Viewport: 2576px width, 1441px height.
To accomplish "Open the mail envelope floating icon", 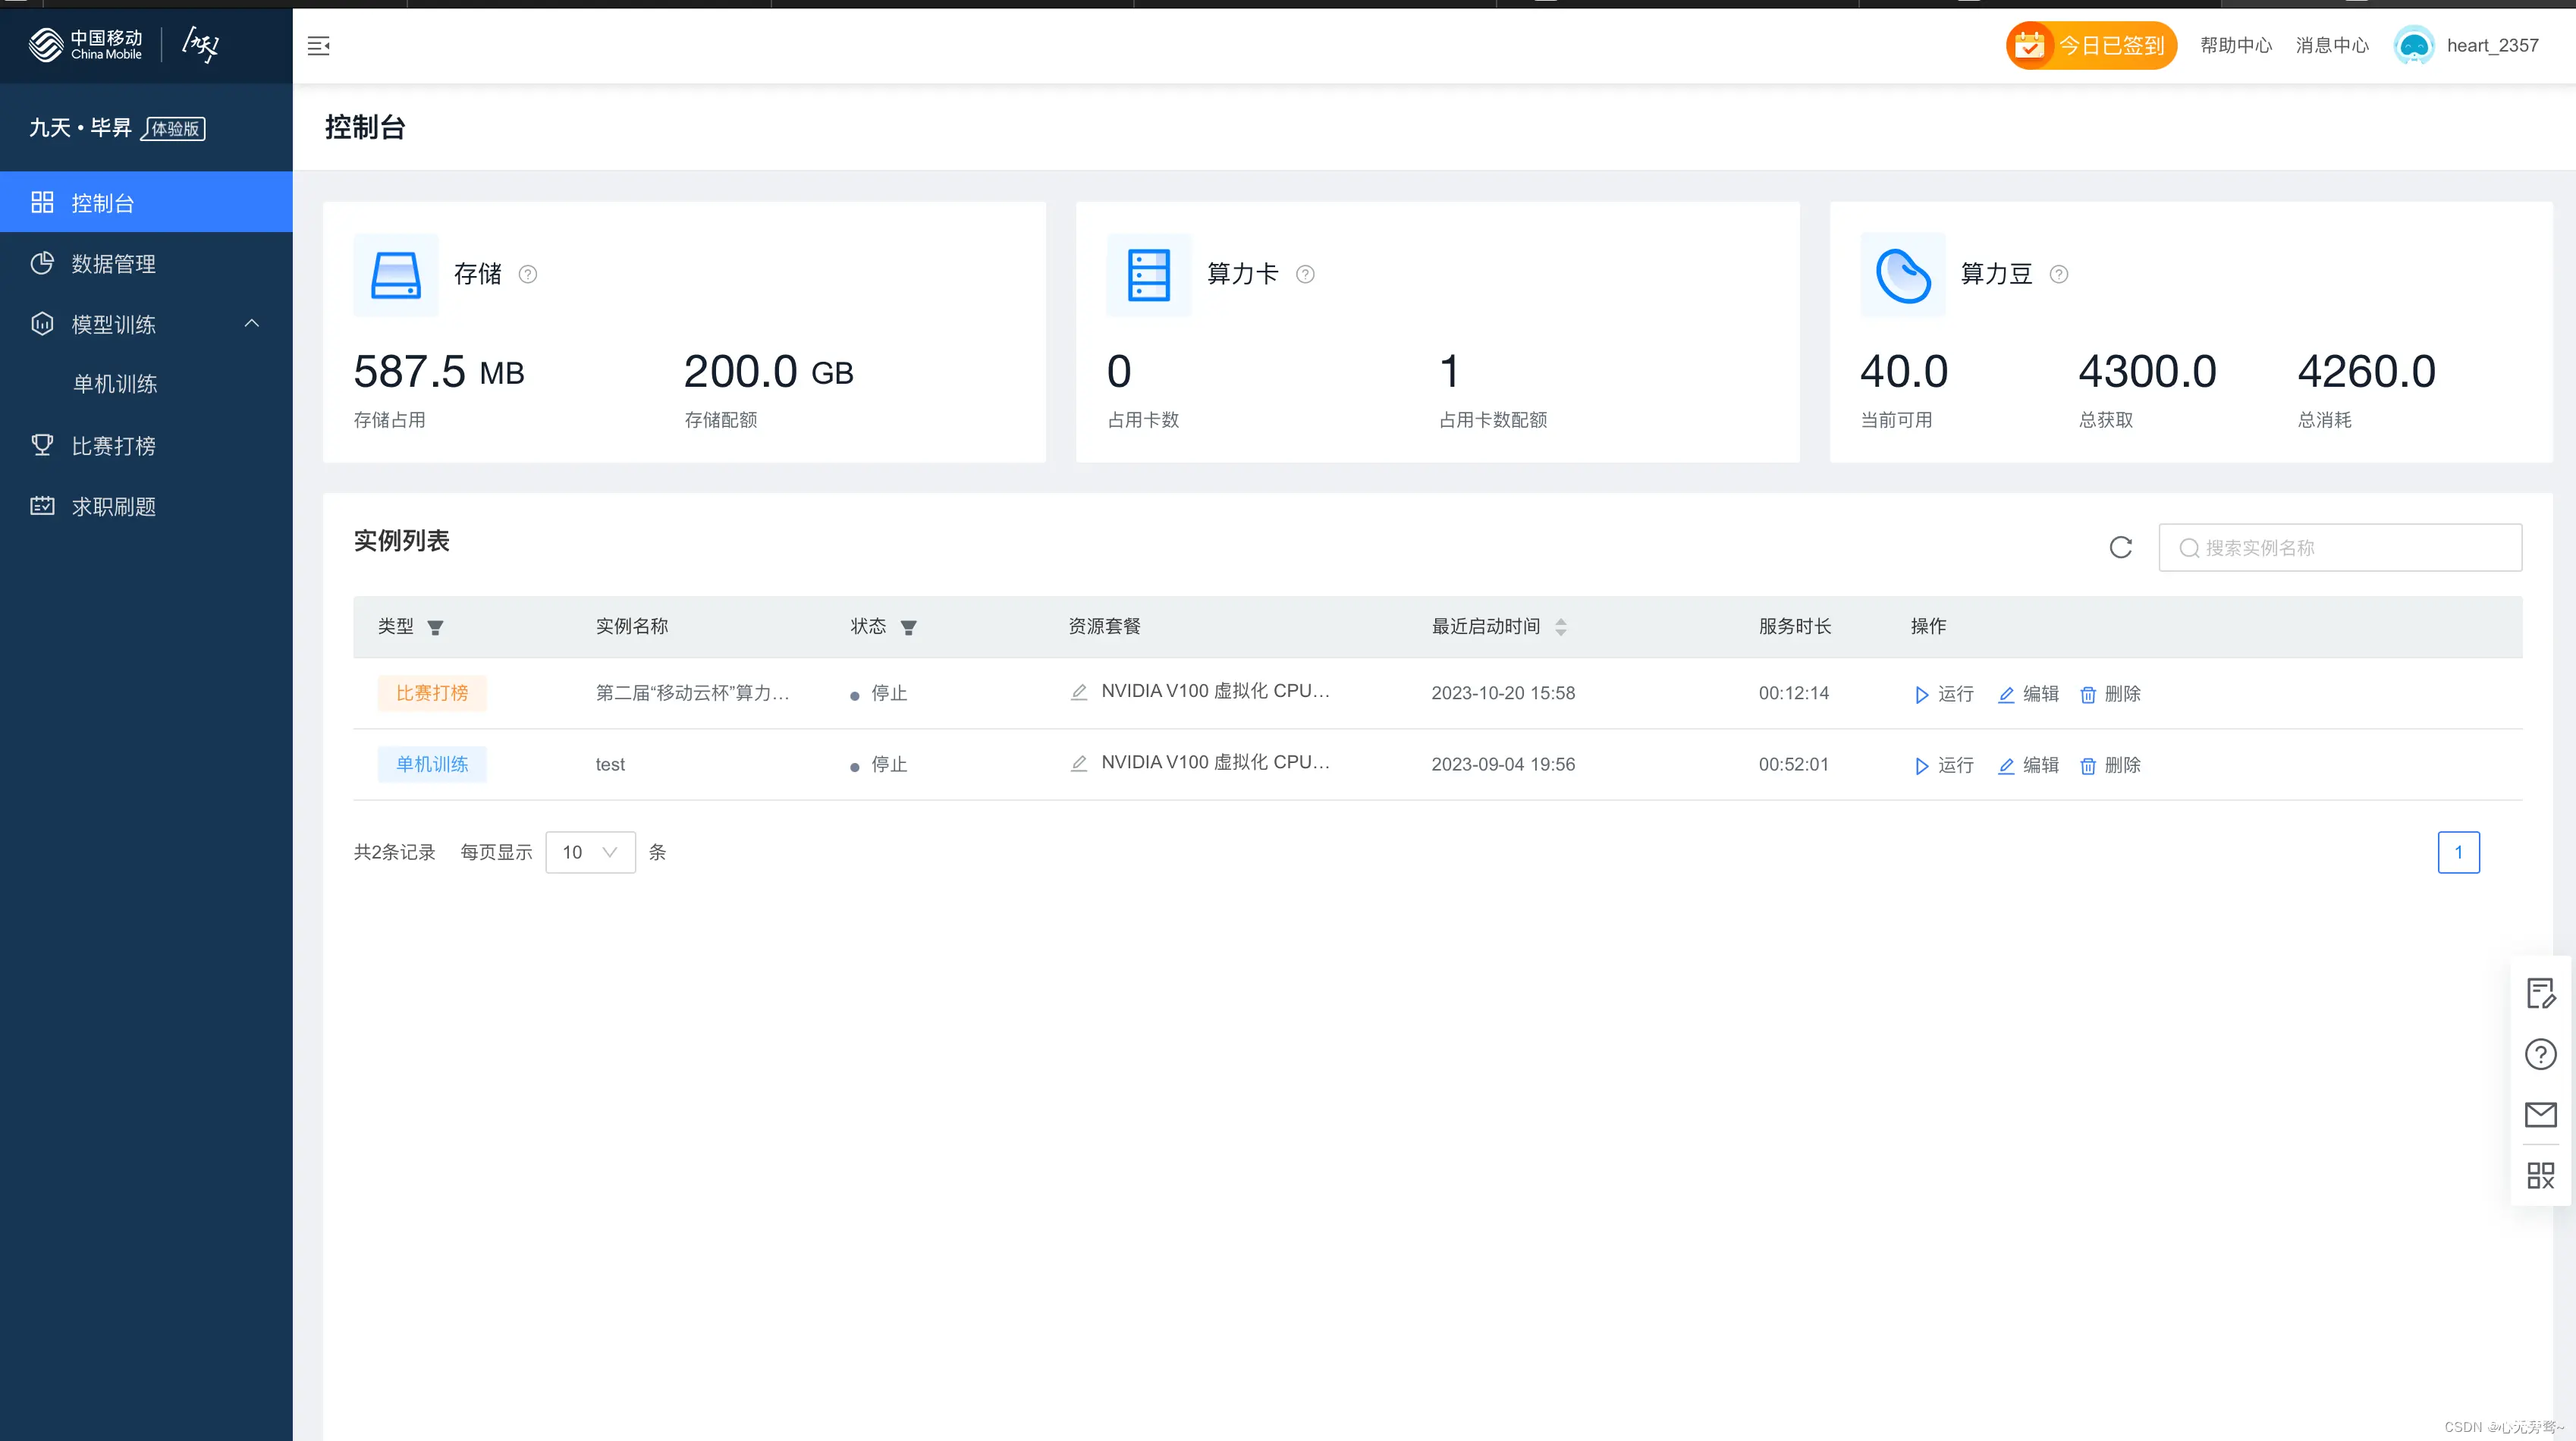I will point(2541,1114).
